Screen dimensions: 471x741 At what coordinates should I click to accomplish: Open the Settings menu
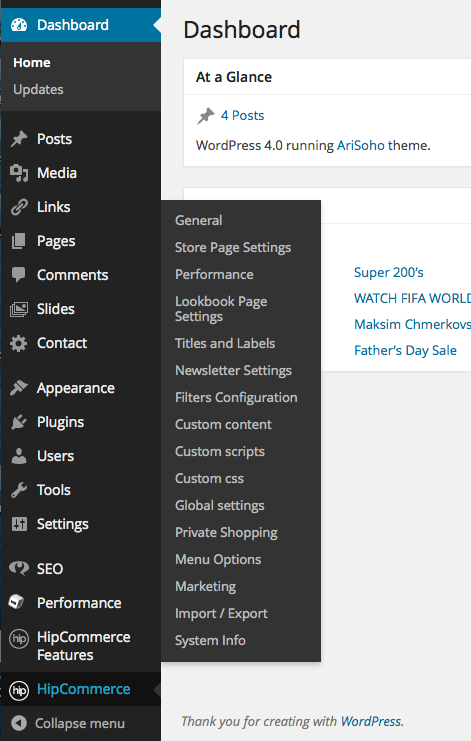pyautogui.click(x=80, y=524)
